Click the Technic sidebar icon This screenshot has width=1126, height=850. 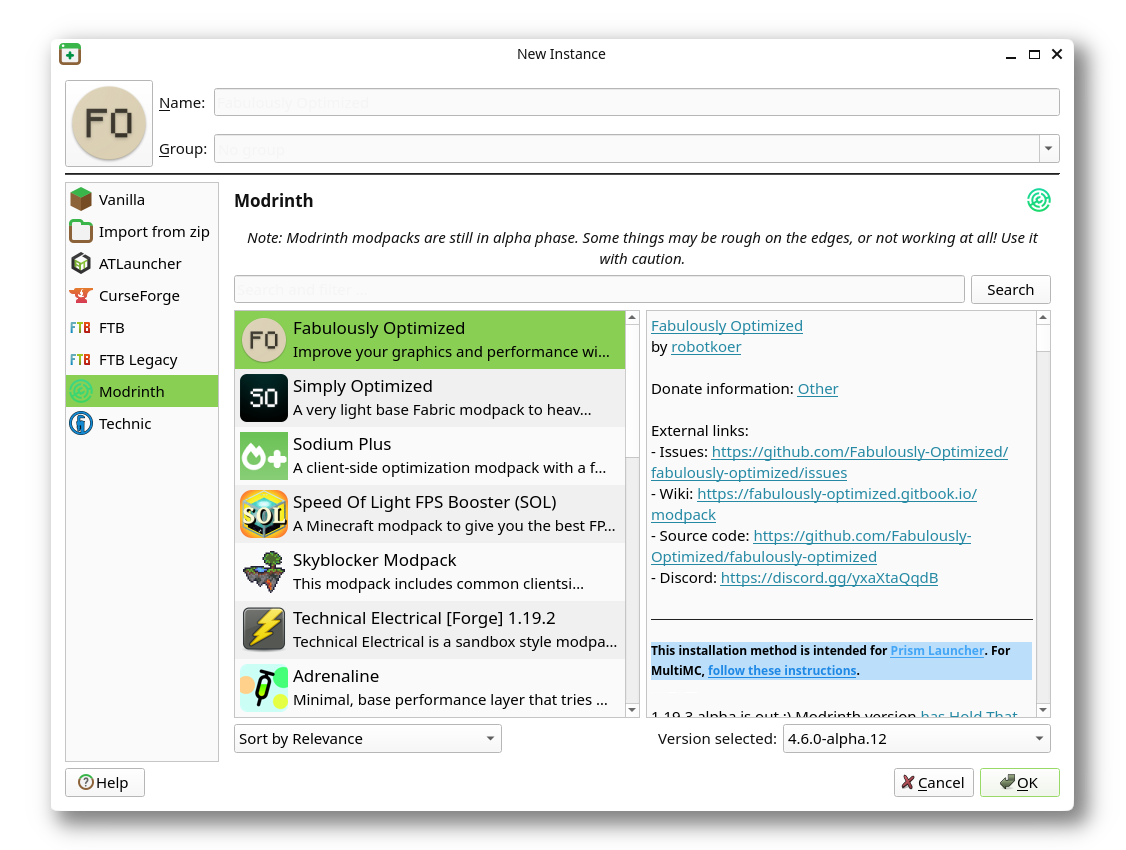(x=81, y=423)
